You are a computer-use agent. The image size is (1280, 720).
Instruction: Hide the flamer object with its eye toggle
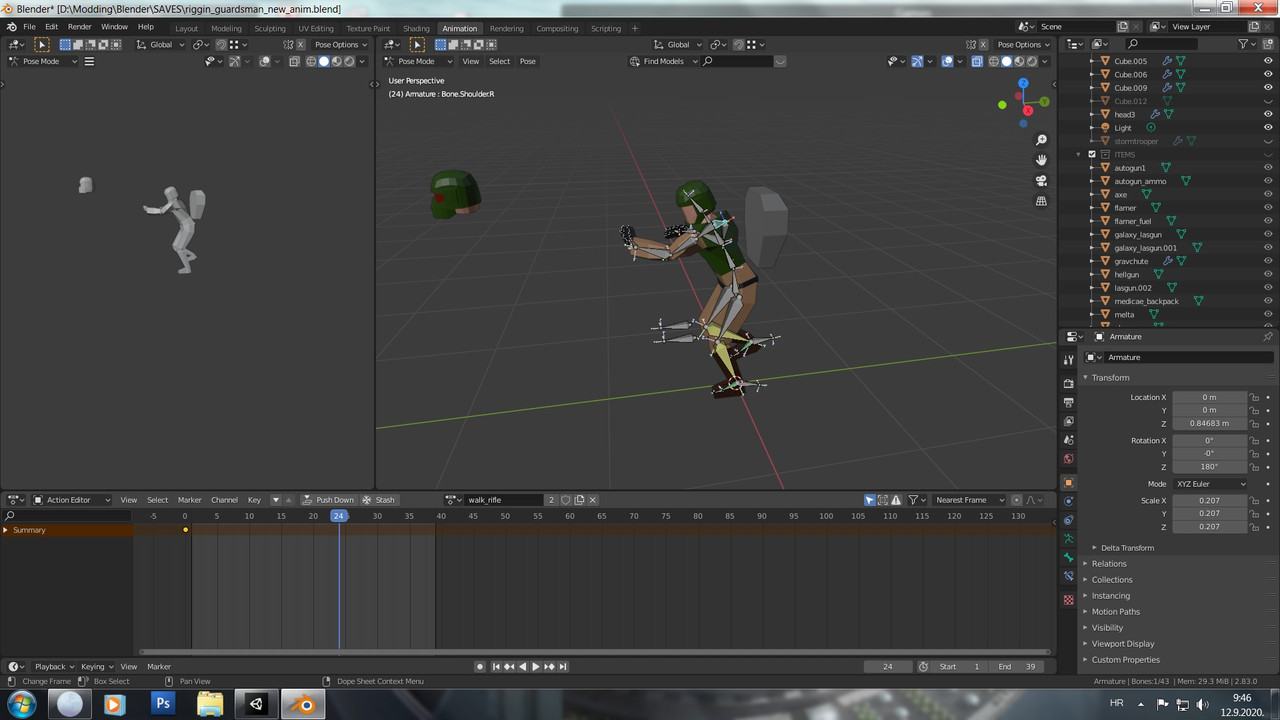1268,208
